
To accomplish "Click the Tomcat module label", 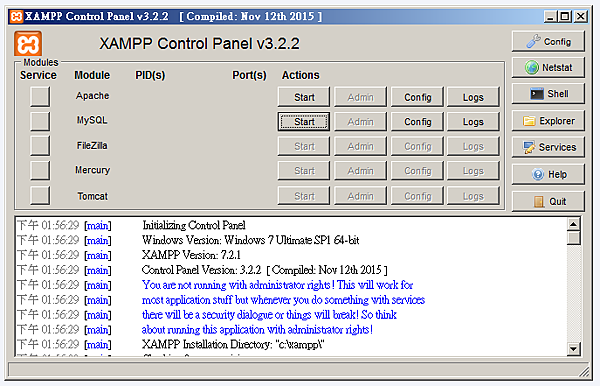I will pyautogui.click(x=93, y=196).
